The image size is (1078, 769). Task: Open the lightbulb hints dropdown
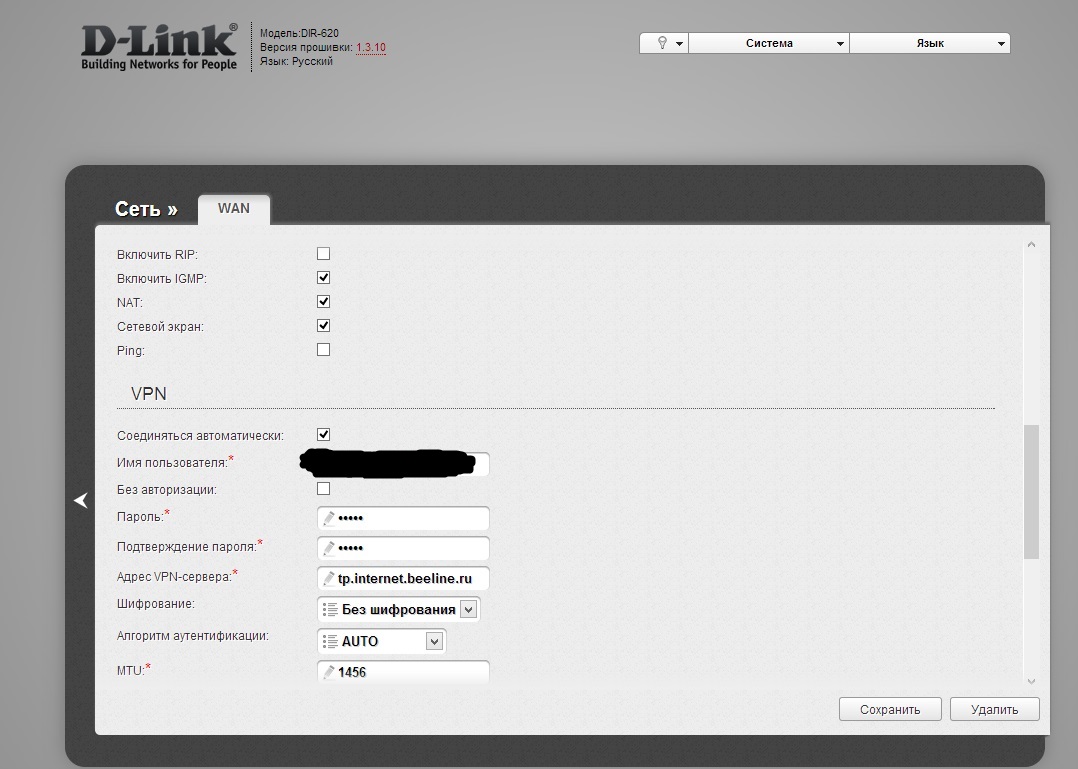[x=663, y=43]
